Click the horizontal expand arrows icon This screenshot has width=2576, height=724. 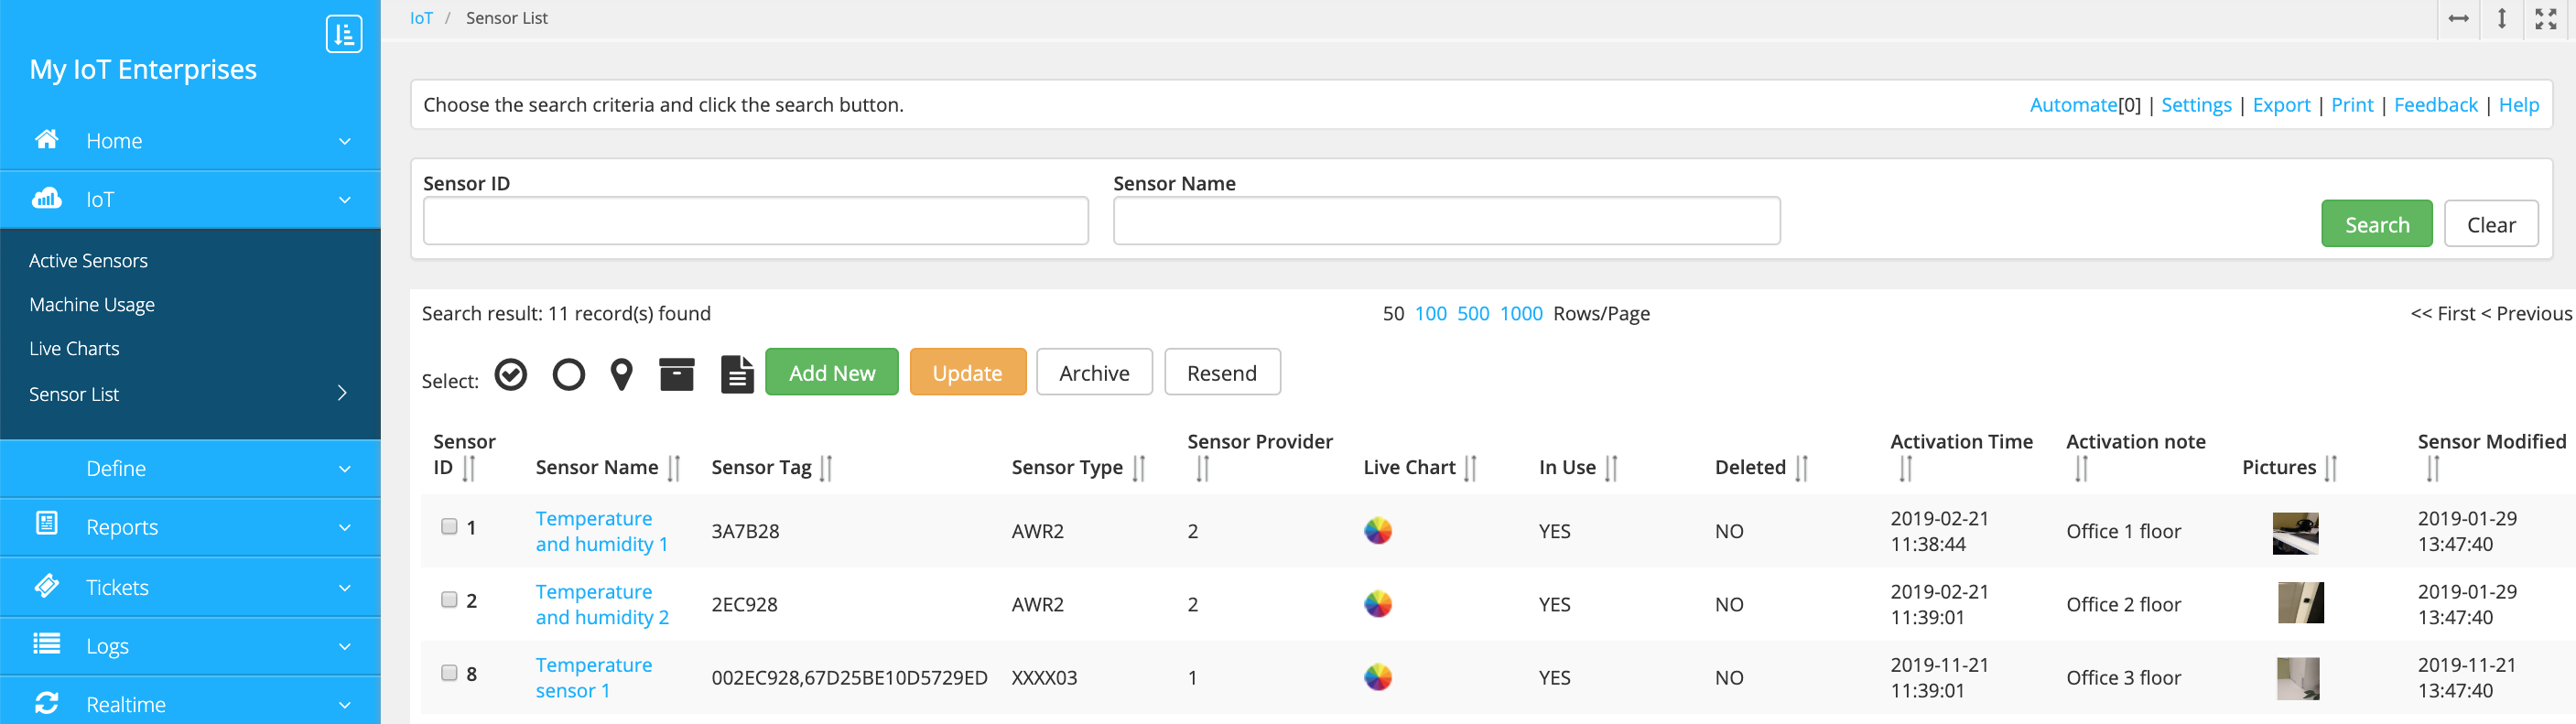tap(2458, 19)
